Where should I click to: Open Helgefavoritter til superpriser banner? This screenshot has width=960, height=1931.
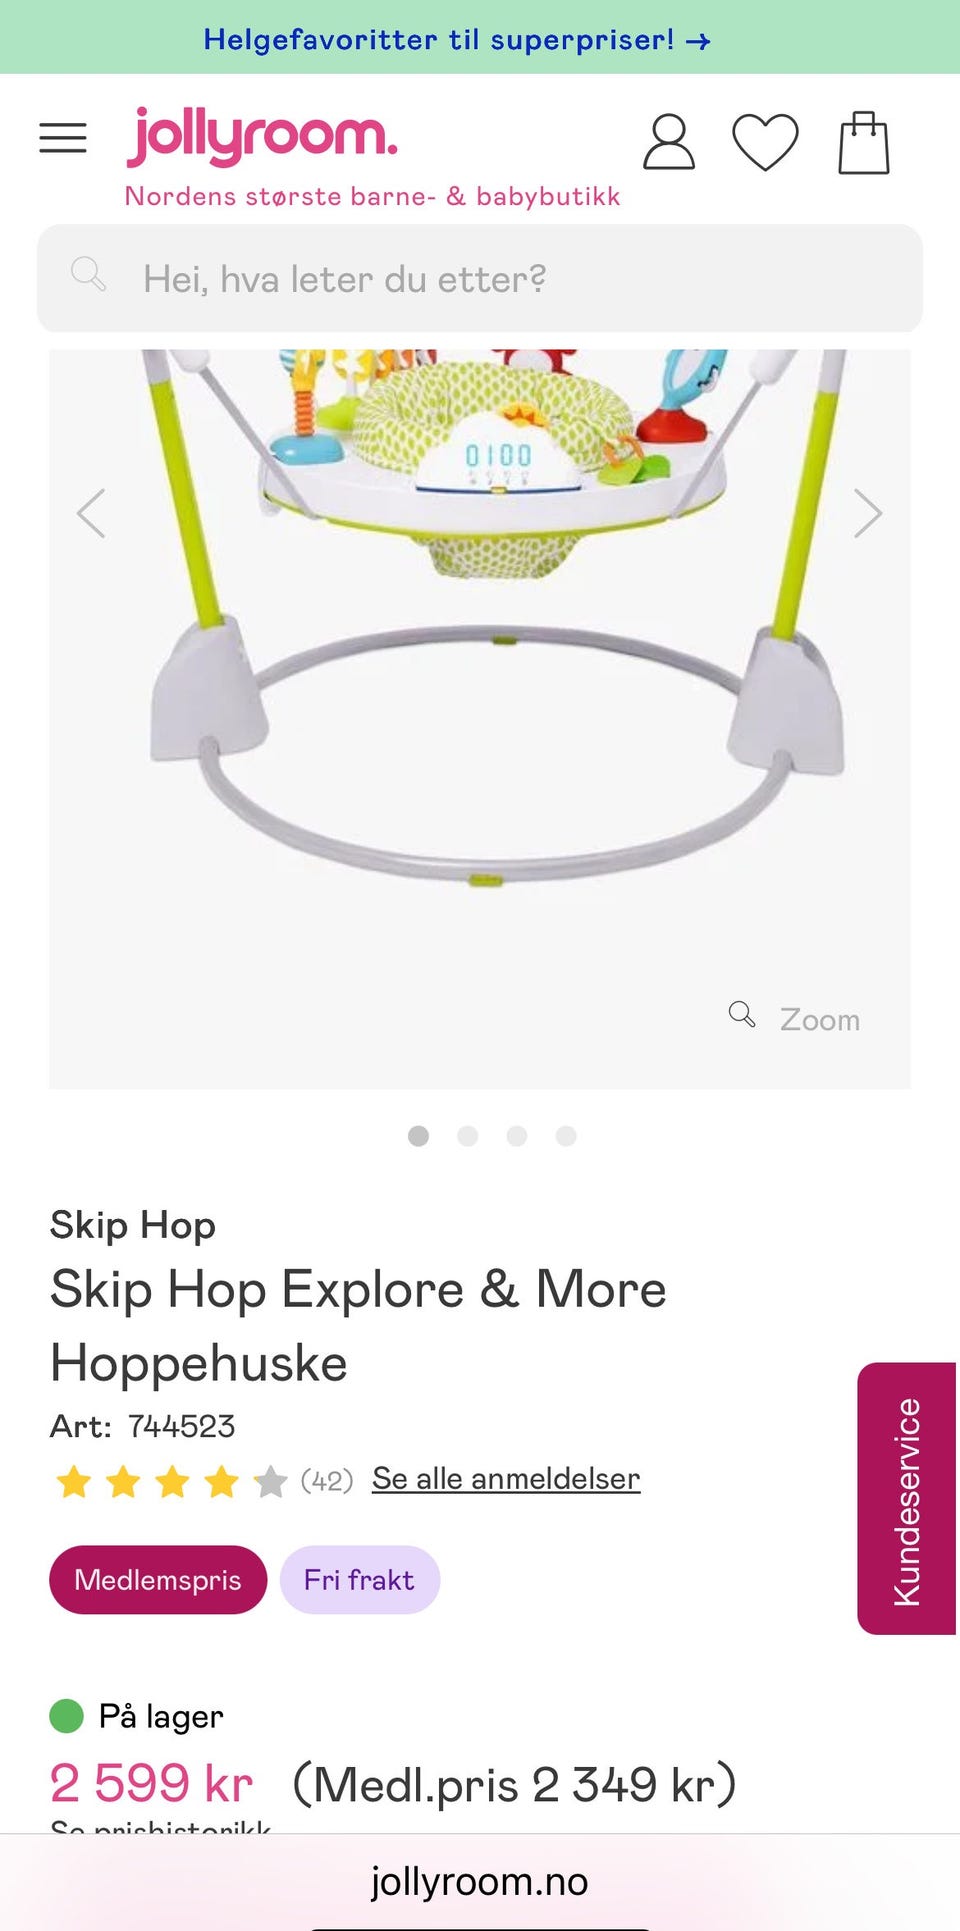458,40
